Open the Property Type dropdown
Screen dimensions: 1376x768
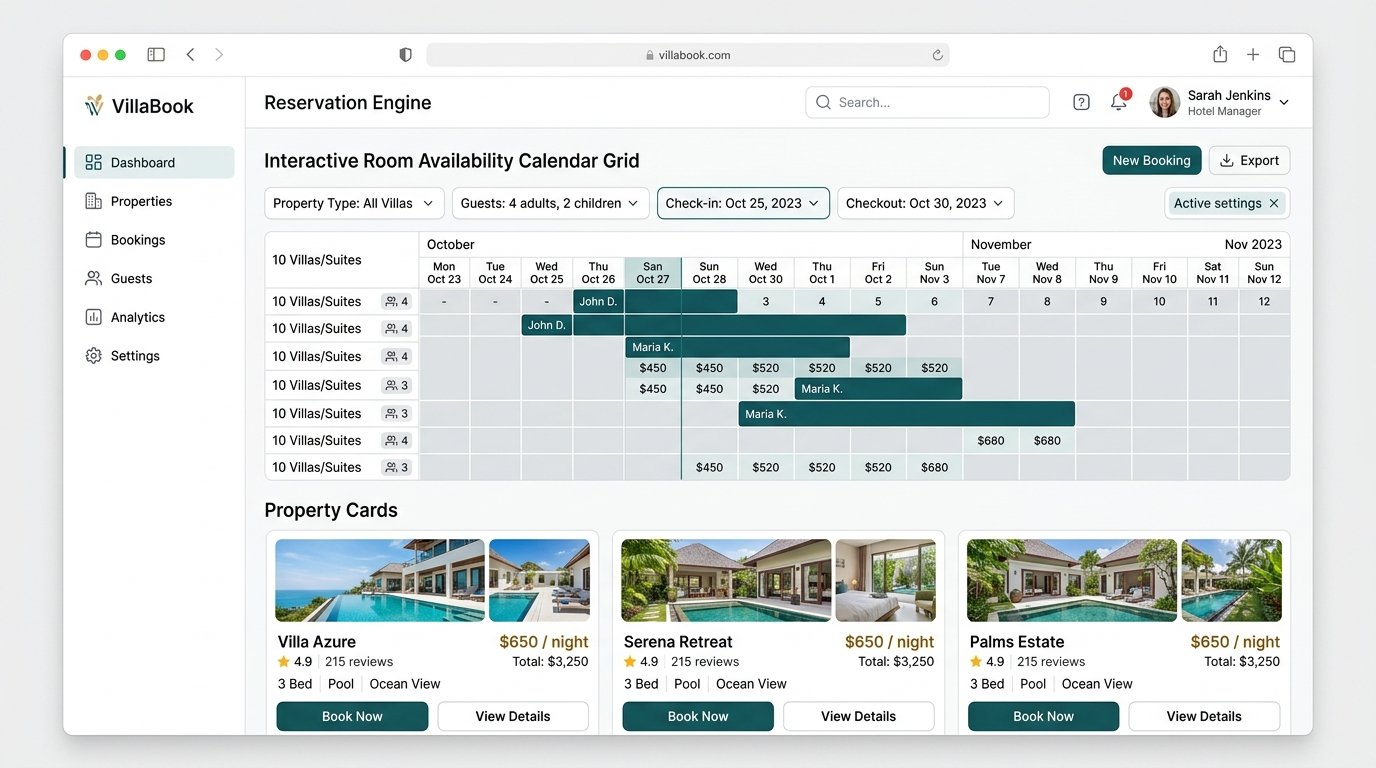click(x=354, y=203)
